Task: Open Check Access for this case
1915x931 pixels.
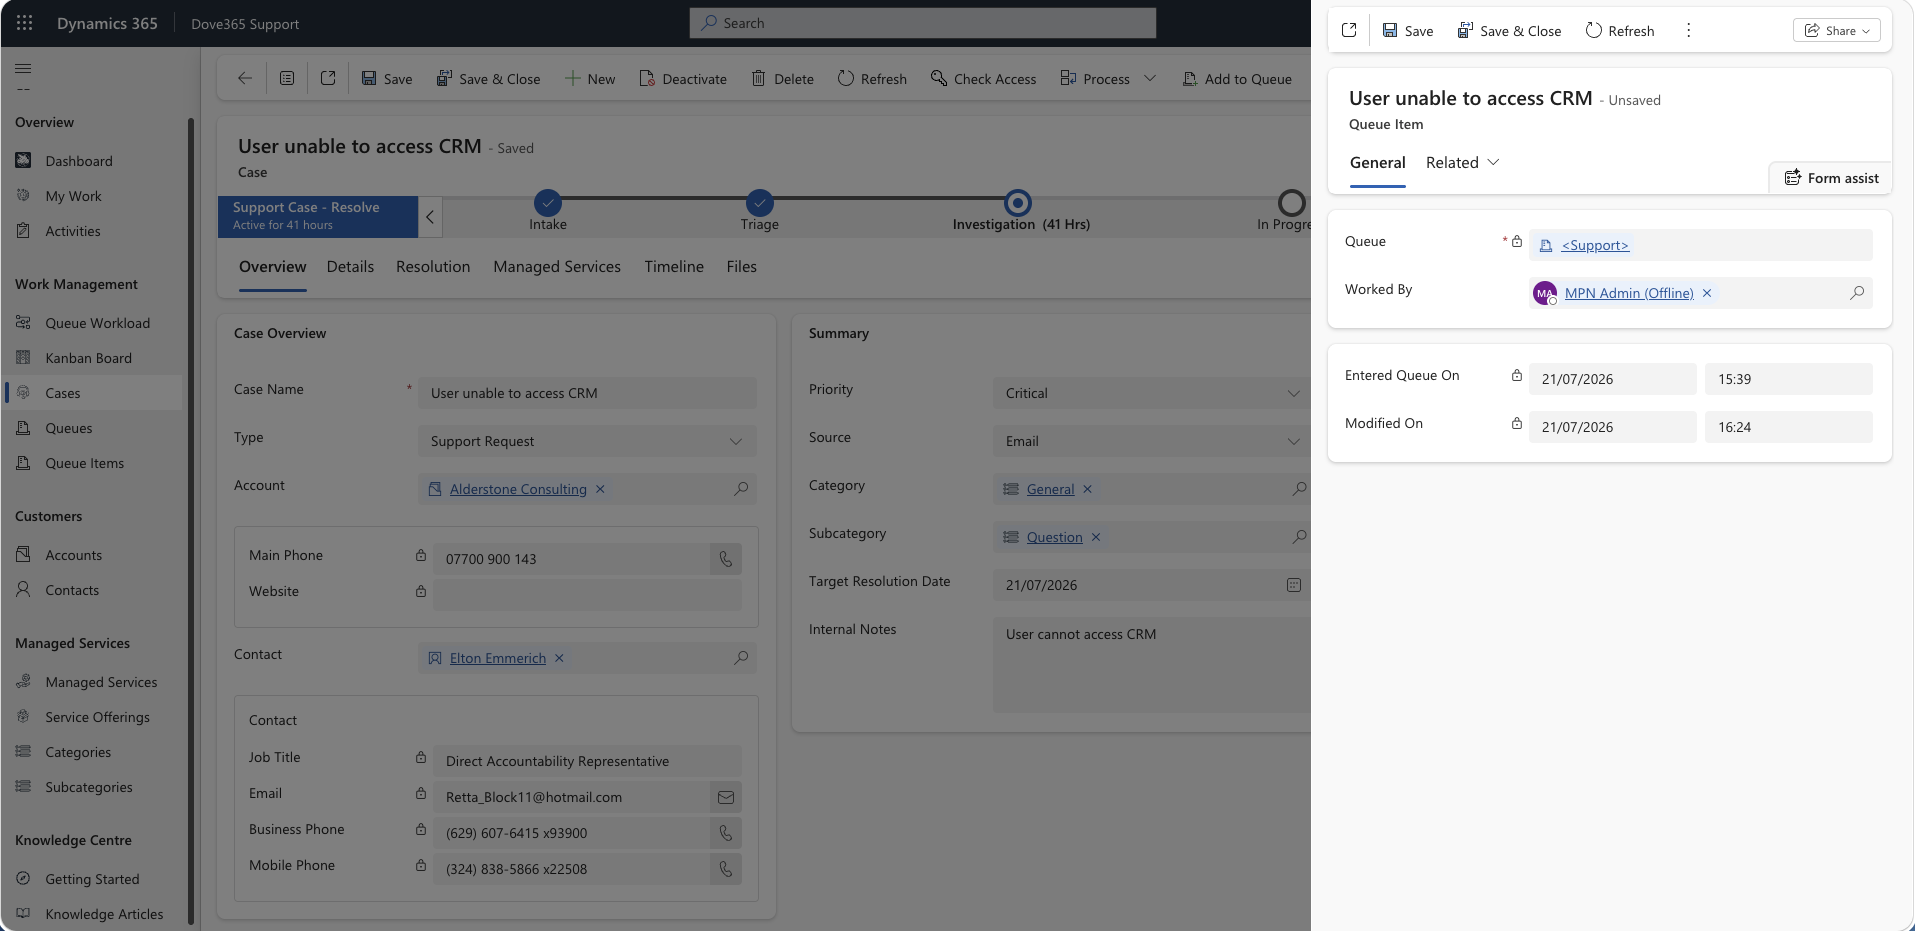Action: point(983,79)
